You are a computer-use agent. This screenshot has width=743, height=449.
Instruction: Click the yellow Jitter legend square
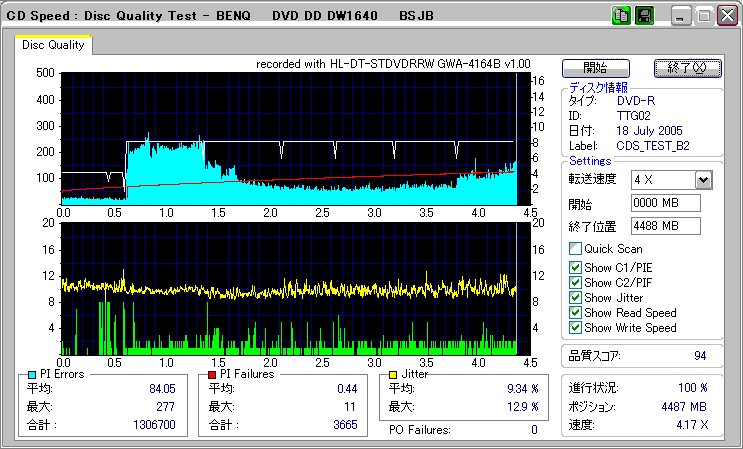[395, 374]
